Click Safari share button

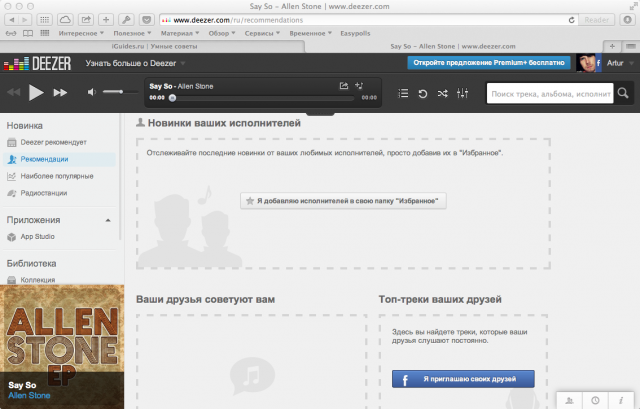coord(86,20)
